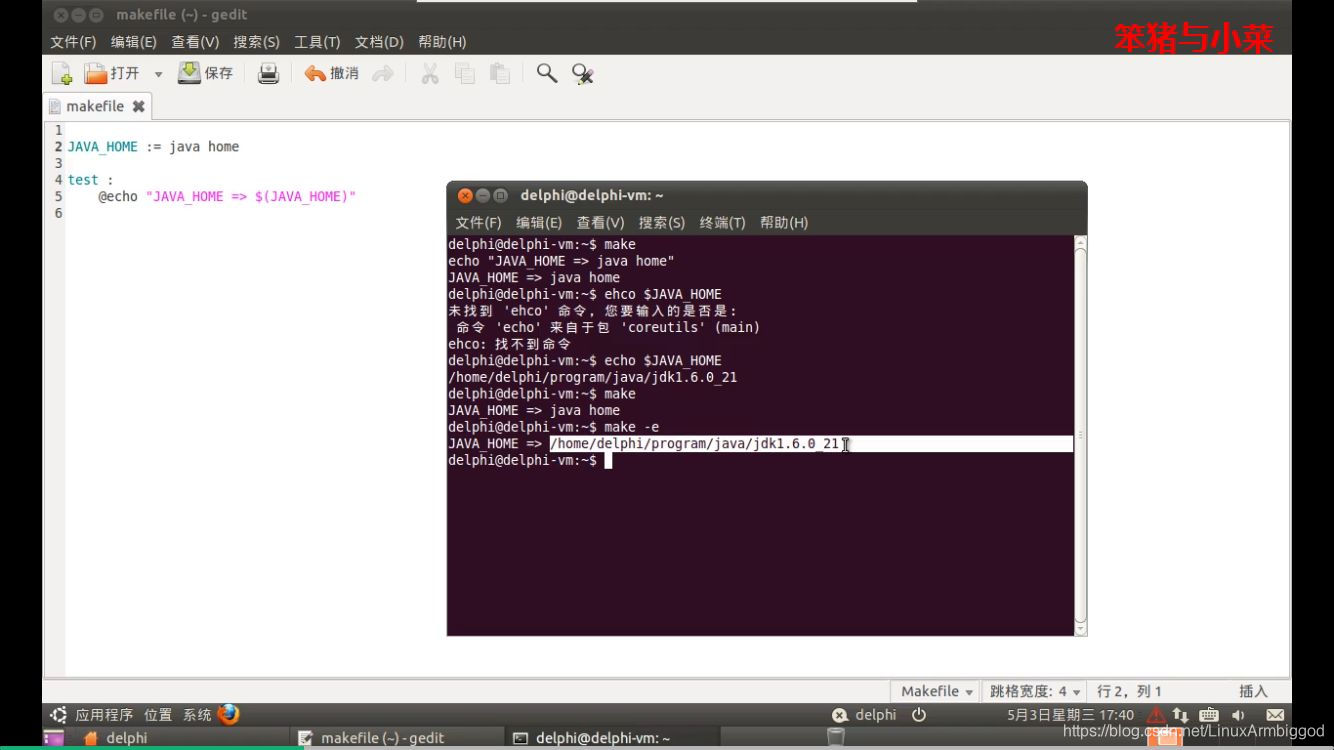Click the Redo arrow icon

[381, 73]
